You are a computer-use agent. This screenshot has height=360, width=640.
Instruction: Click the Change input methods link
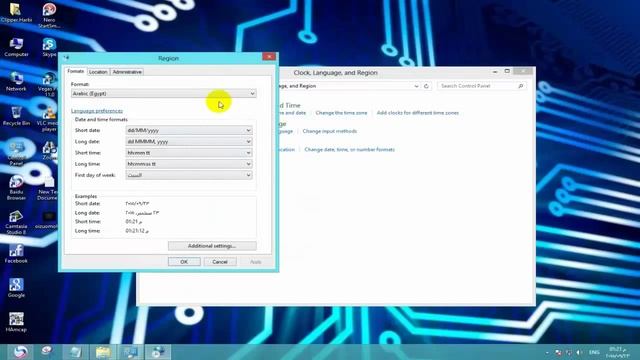click(330, 131)
